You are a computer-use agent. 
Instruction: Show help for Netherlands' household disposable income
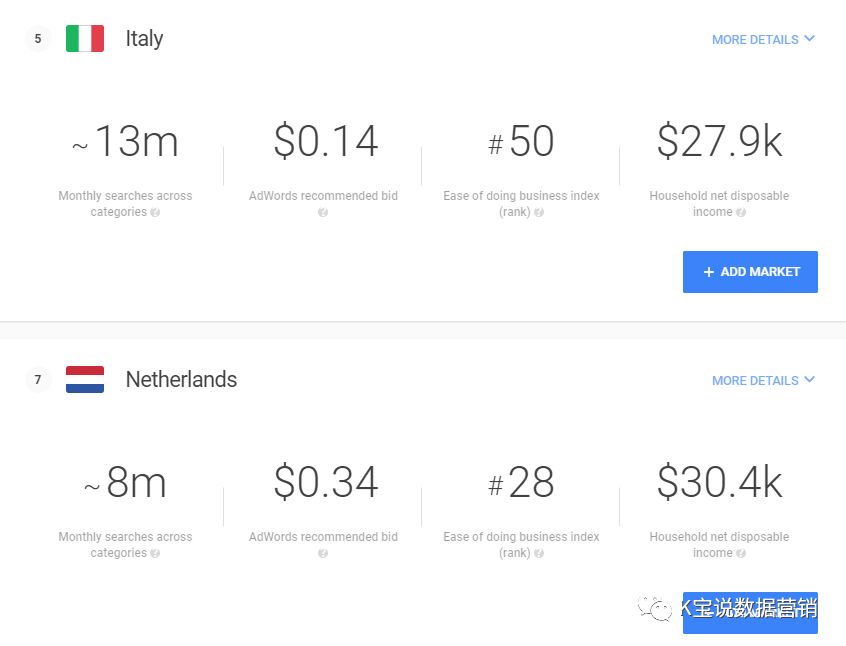(741, 554)
